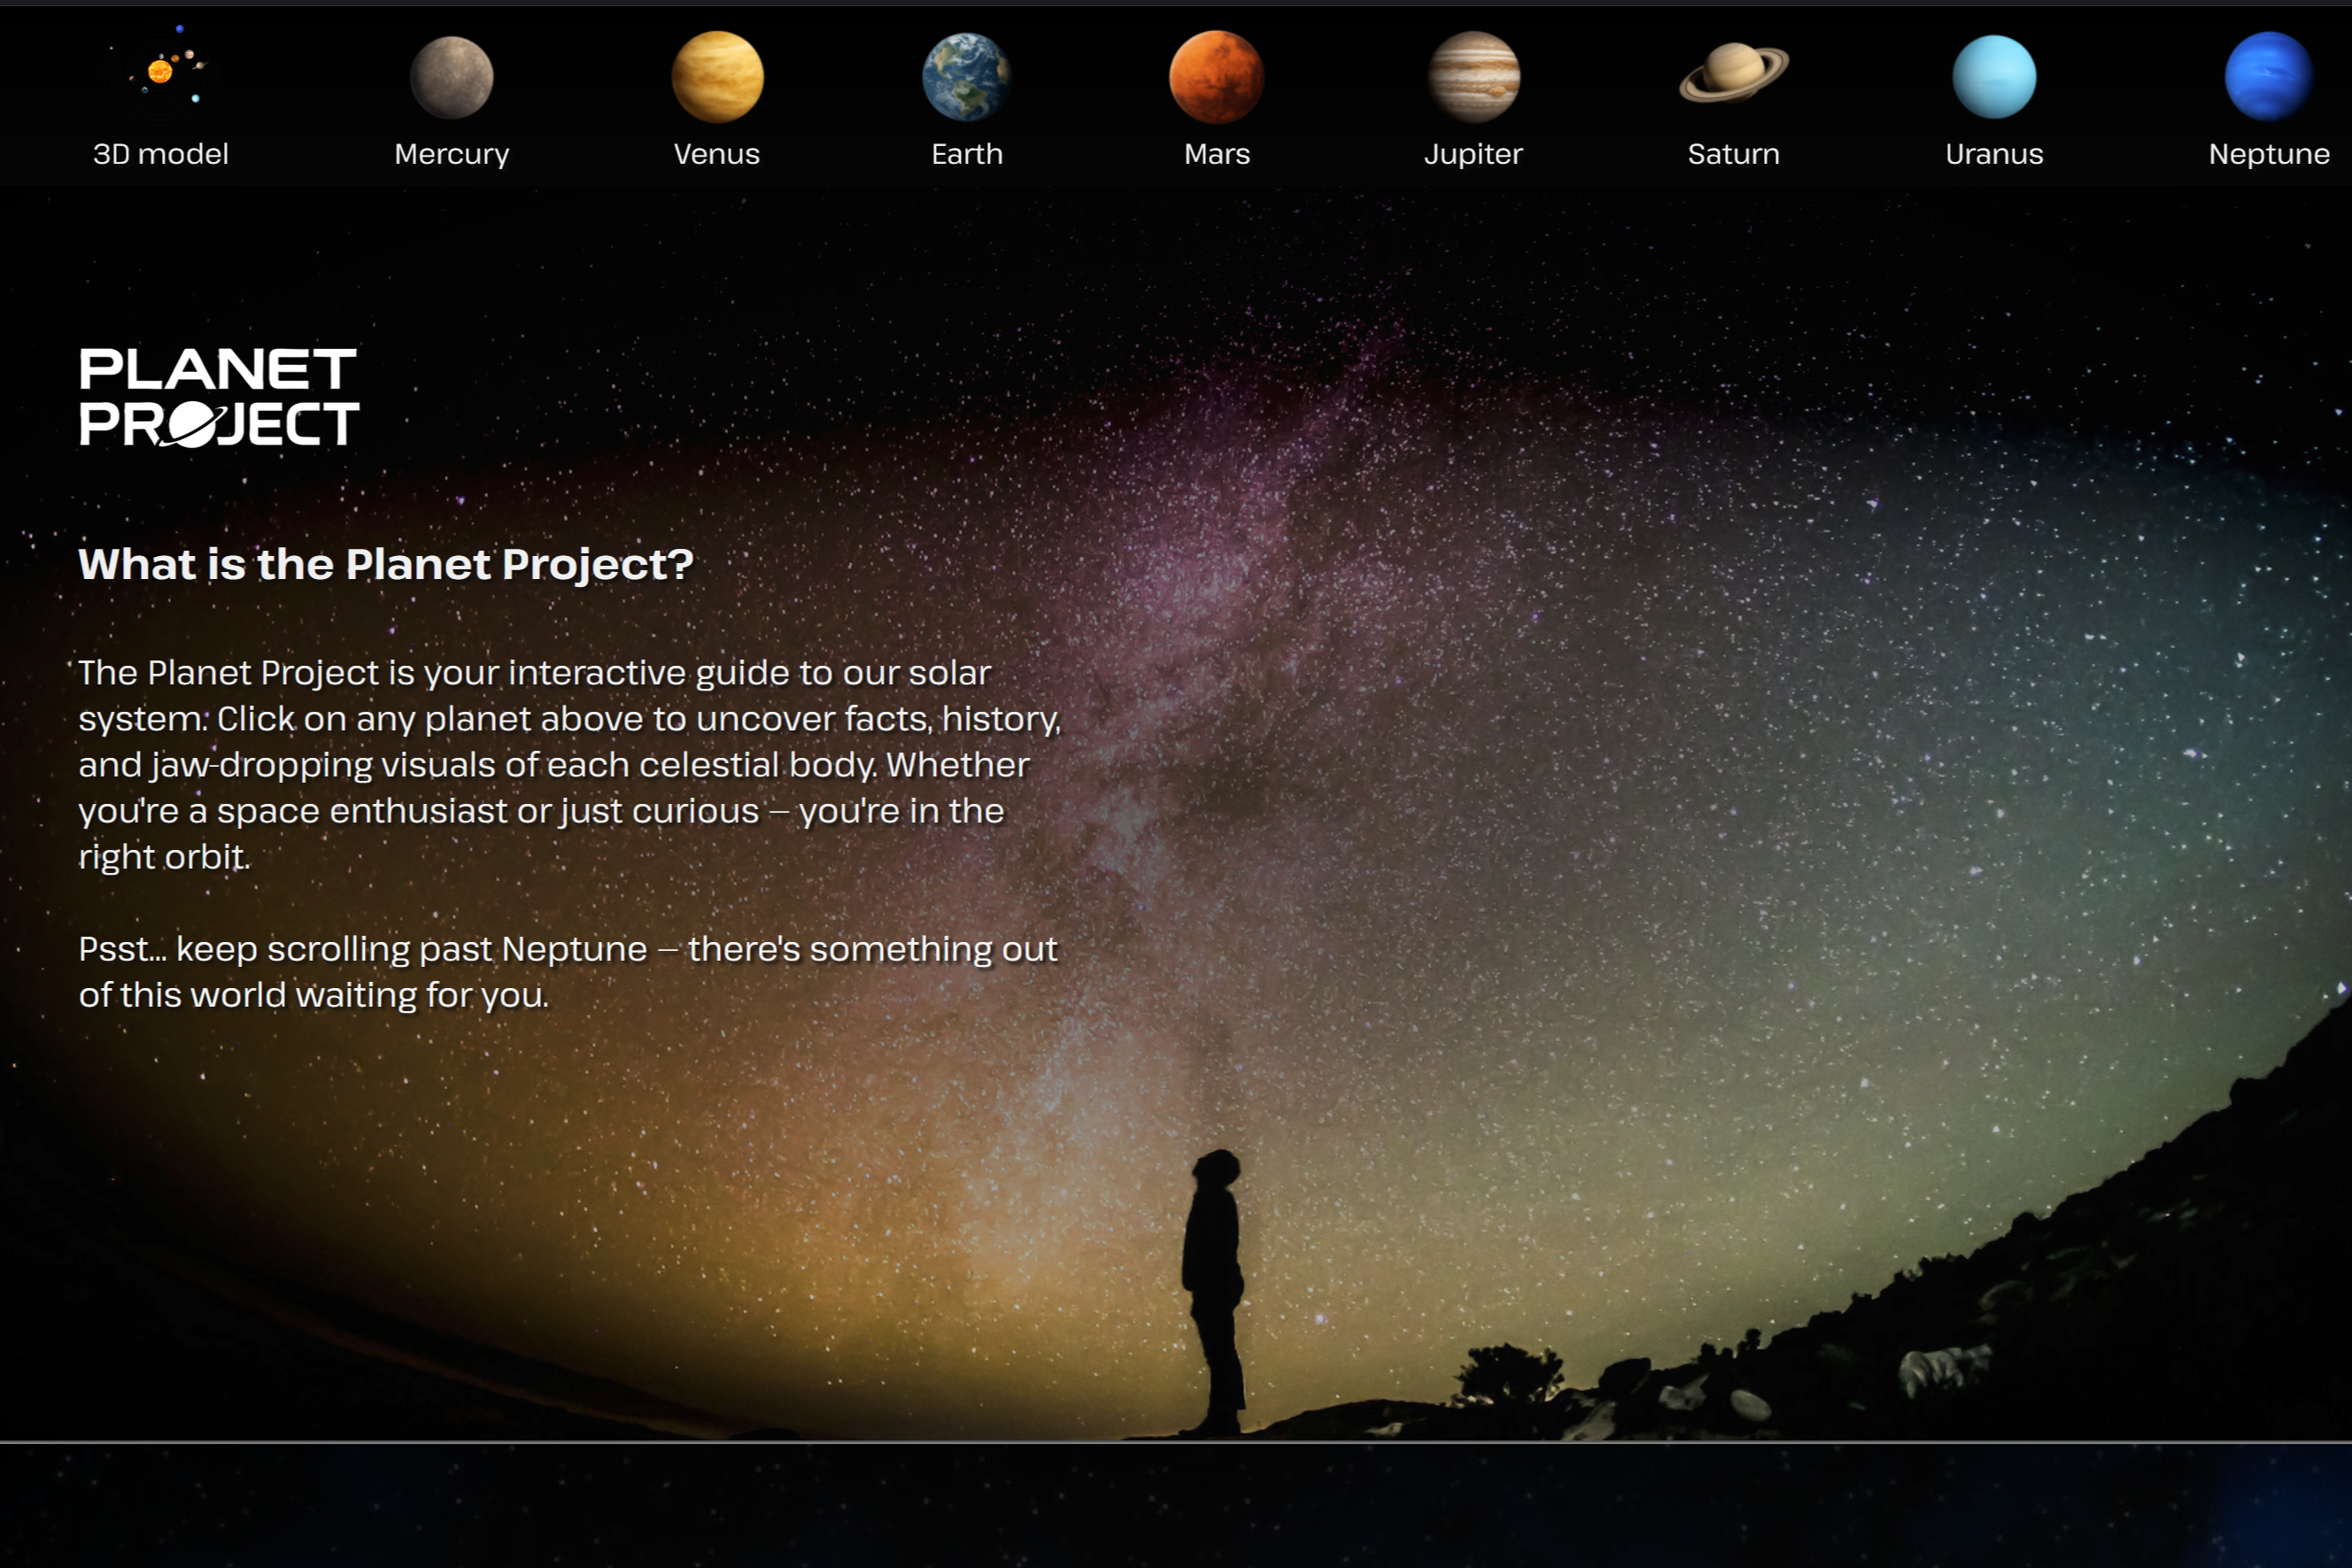The image size is (2352, 1568).
Task: Open the 3D model of the solar system
Action: (162, 72)
